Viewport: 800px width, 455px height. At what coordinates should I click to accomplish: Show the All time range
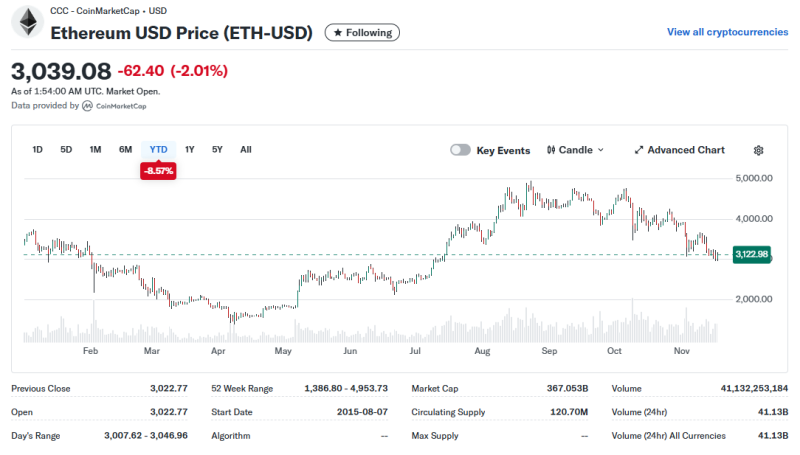click(x=245, y=149)
